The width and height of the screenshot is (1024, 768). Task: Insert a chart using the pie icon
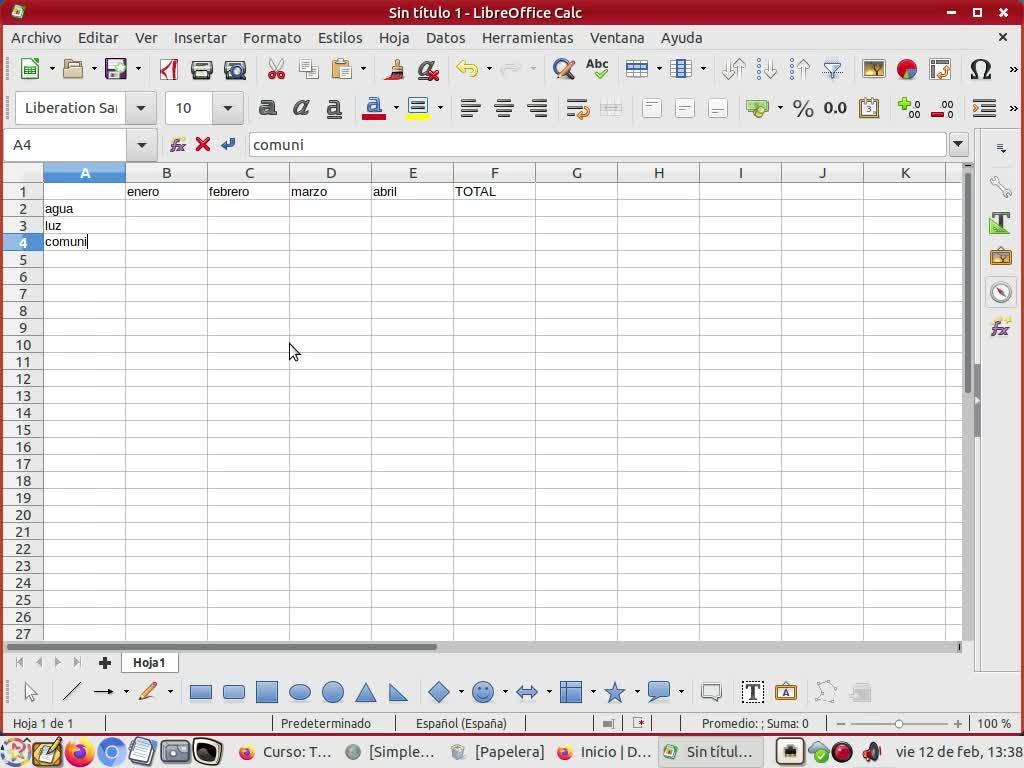pyautogui.click(x=906, y=69)
